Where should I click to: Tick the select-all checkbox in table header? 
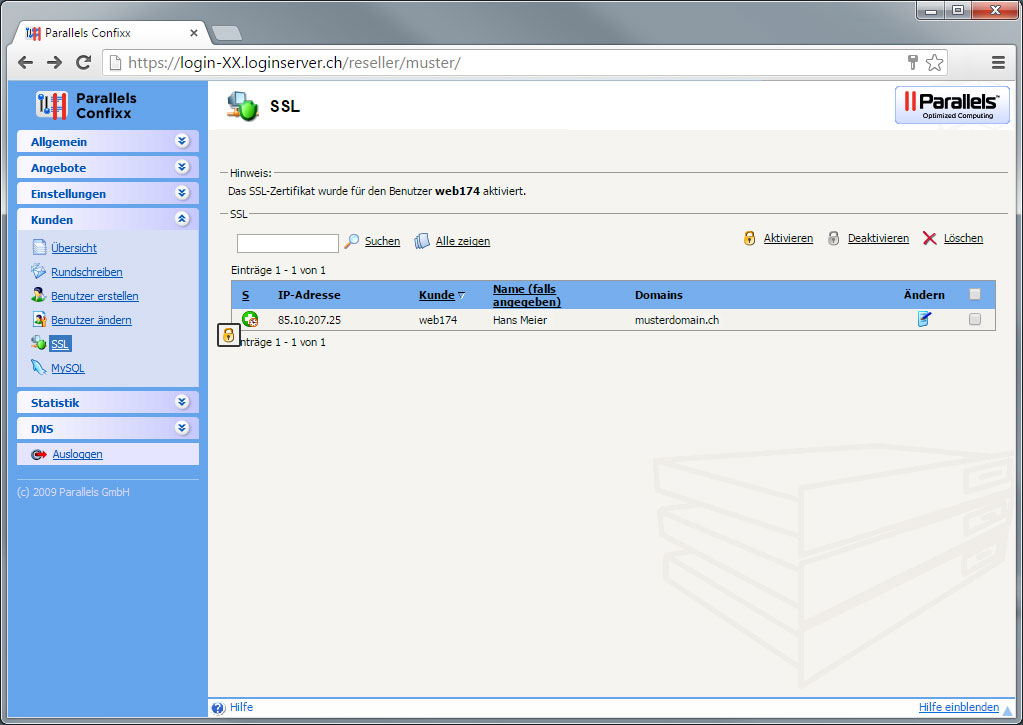click(x=975, y=294)
